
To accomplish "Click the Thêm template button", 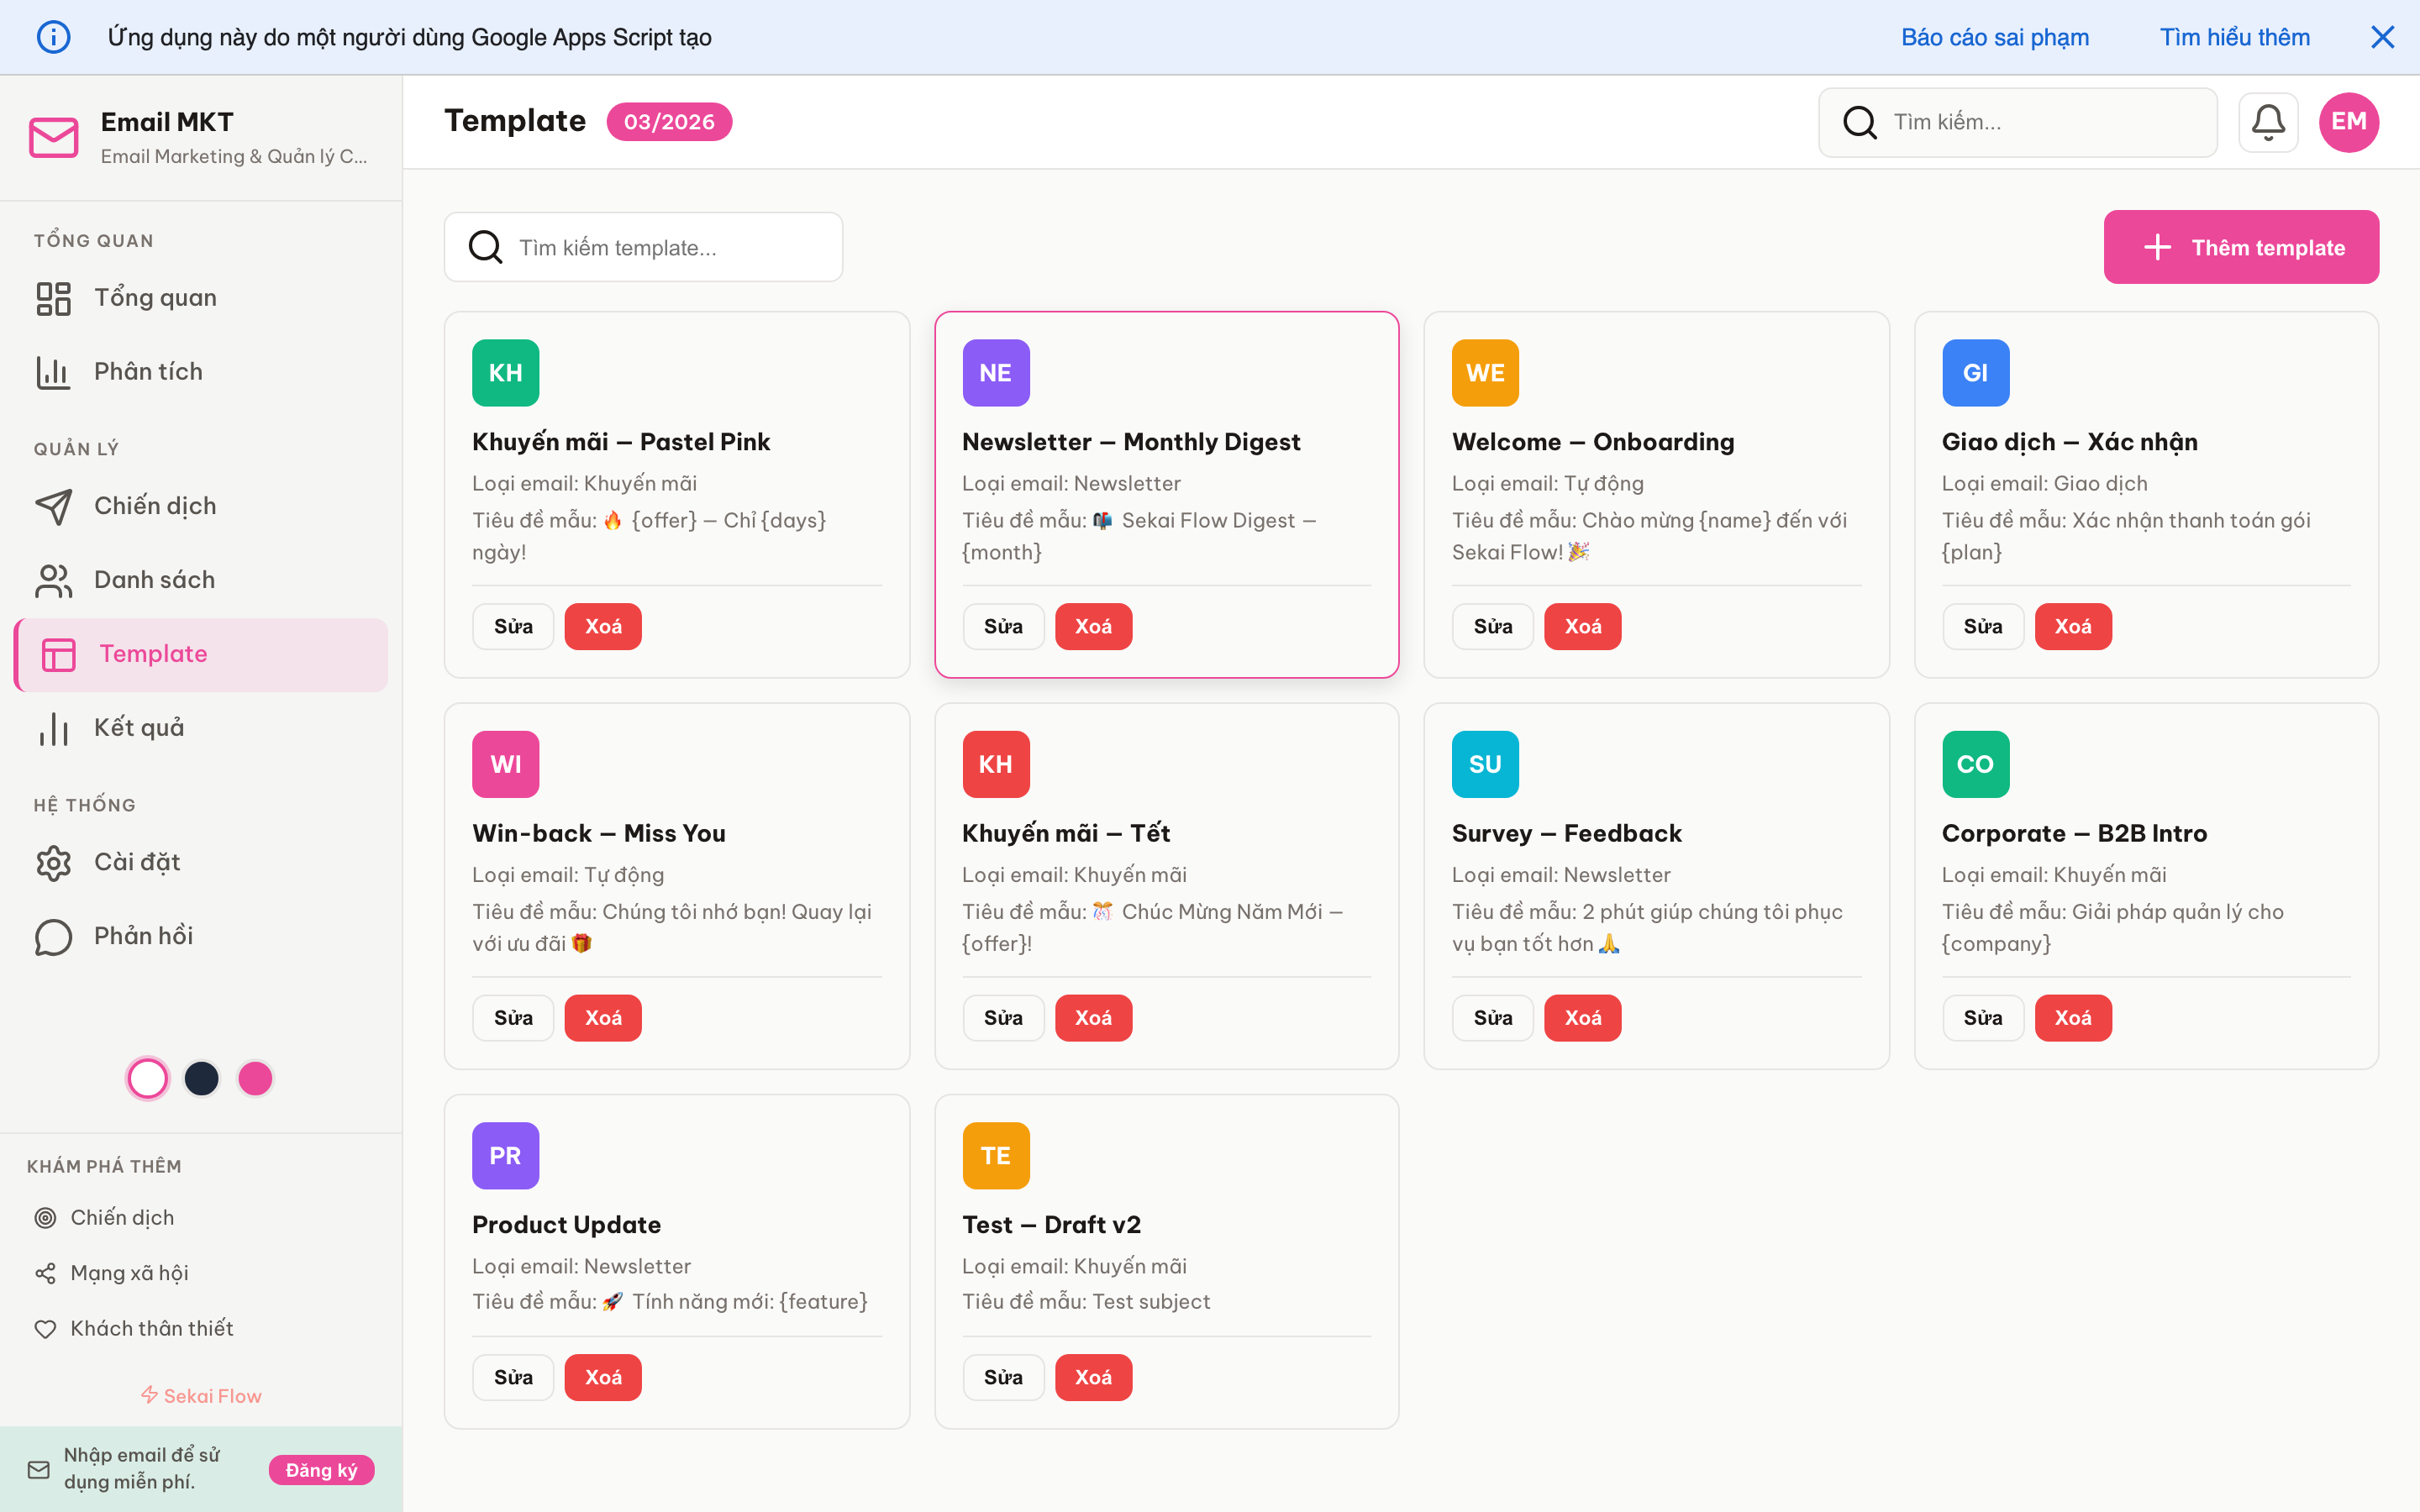I will click(x=2241, y=247).
